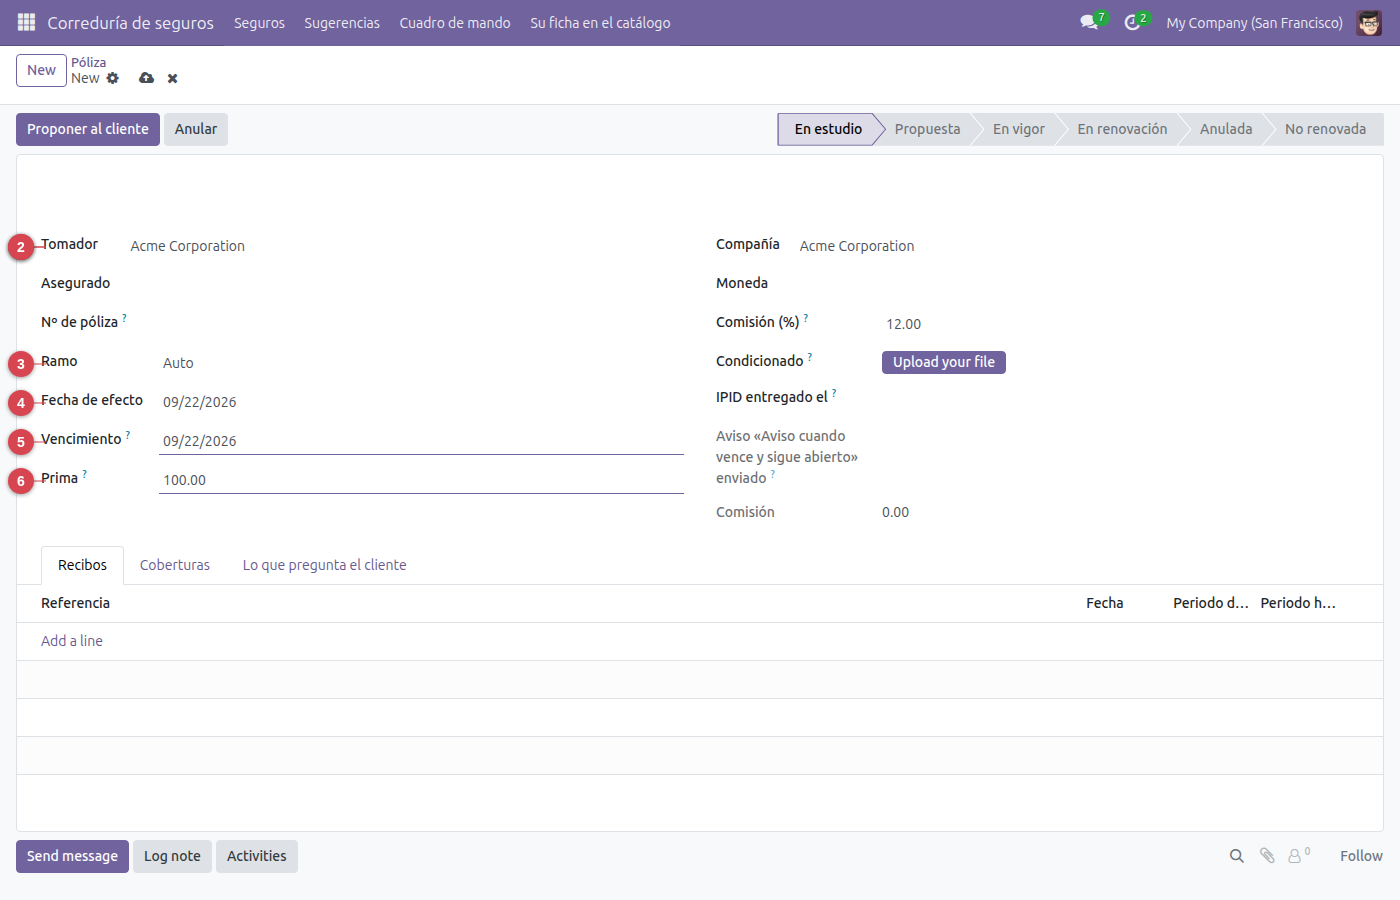
Task: Open the conversations chat icon
Action: coord(1089,22)
